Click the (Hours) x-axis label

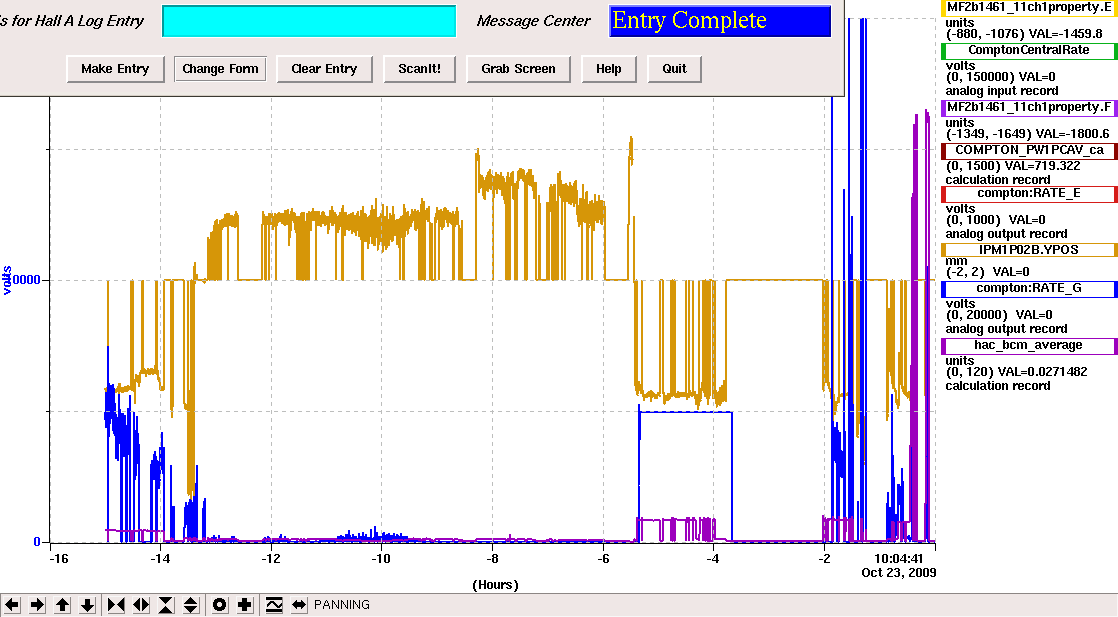(x=495, y=585)
